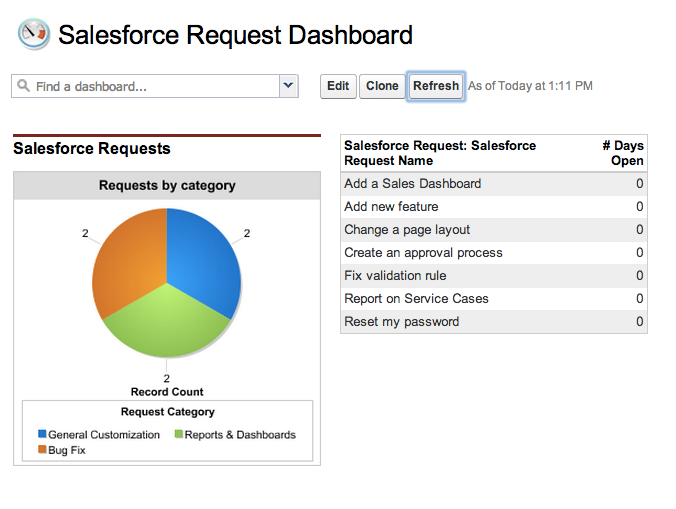Image resolution: width=676 pixels, height=509 pixels.
Task: Click the Record Count axis label
Action: [167, 392]
